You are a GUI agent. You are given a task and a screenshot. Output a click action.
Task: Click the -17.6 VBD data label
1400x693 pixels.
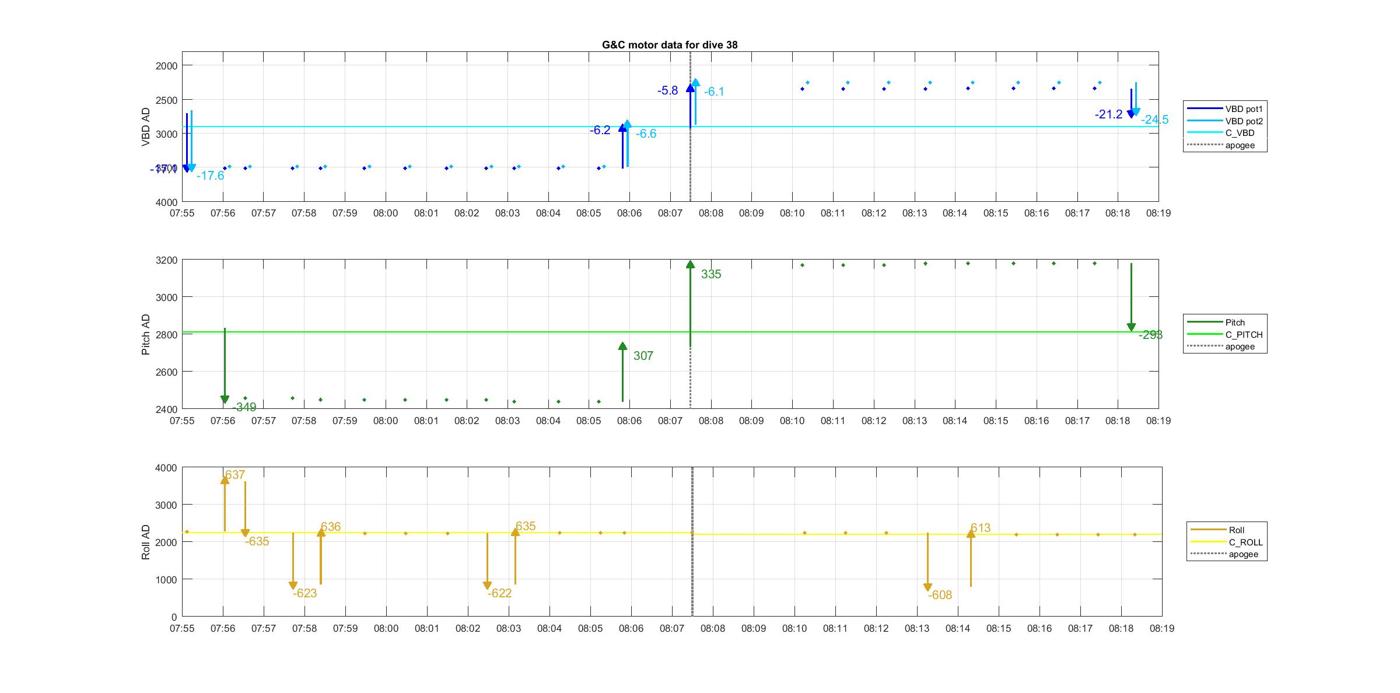(210, 176)
